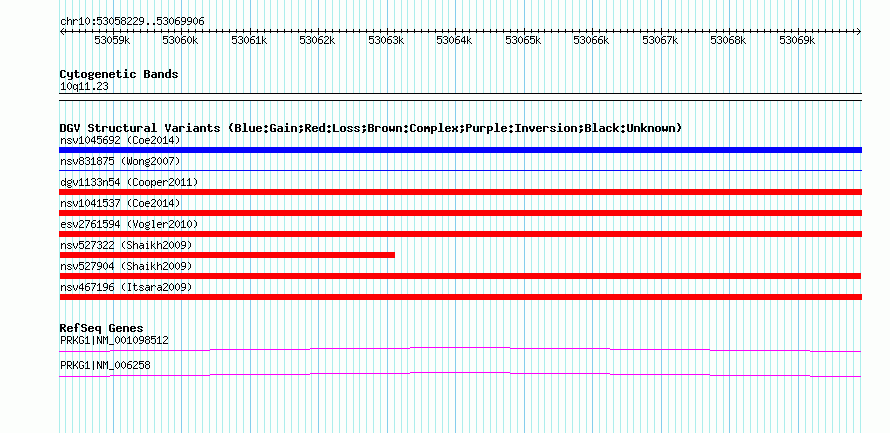Click the 53065k ruler tick label
The image size is (890, 433).
point(523,40)
